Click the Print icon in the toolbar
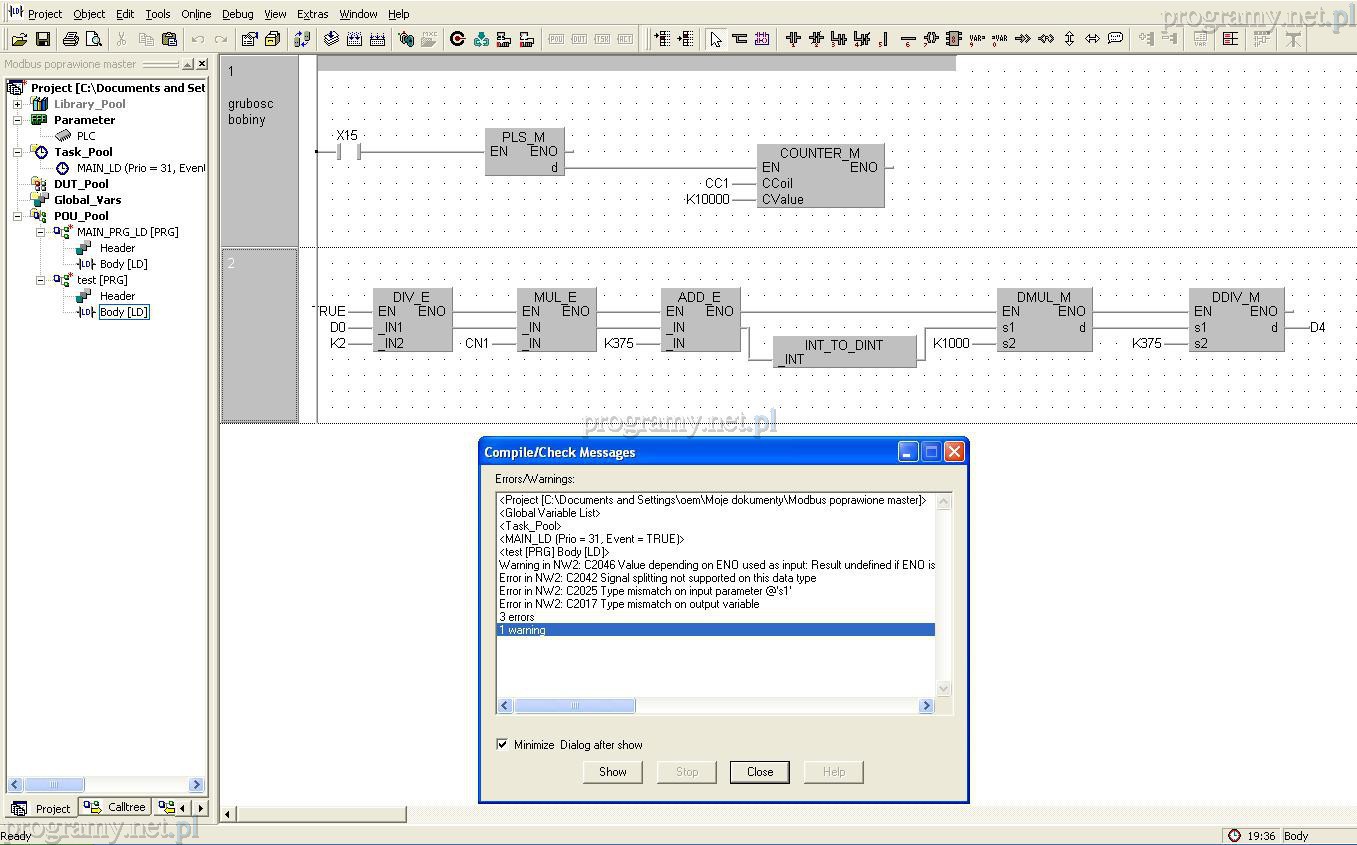 70,39
